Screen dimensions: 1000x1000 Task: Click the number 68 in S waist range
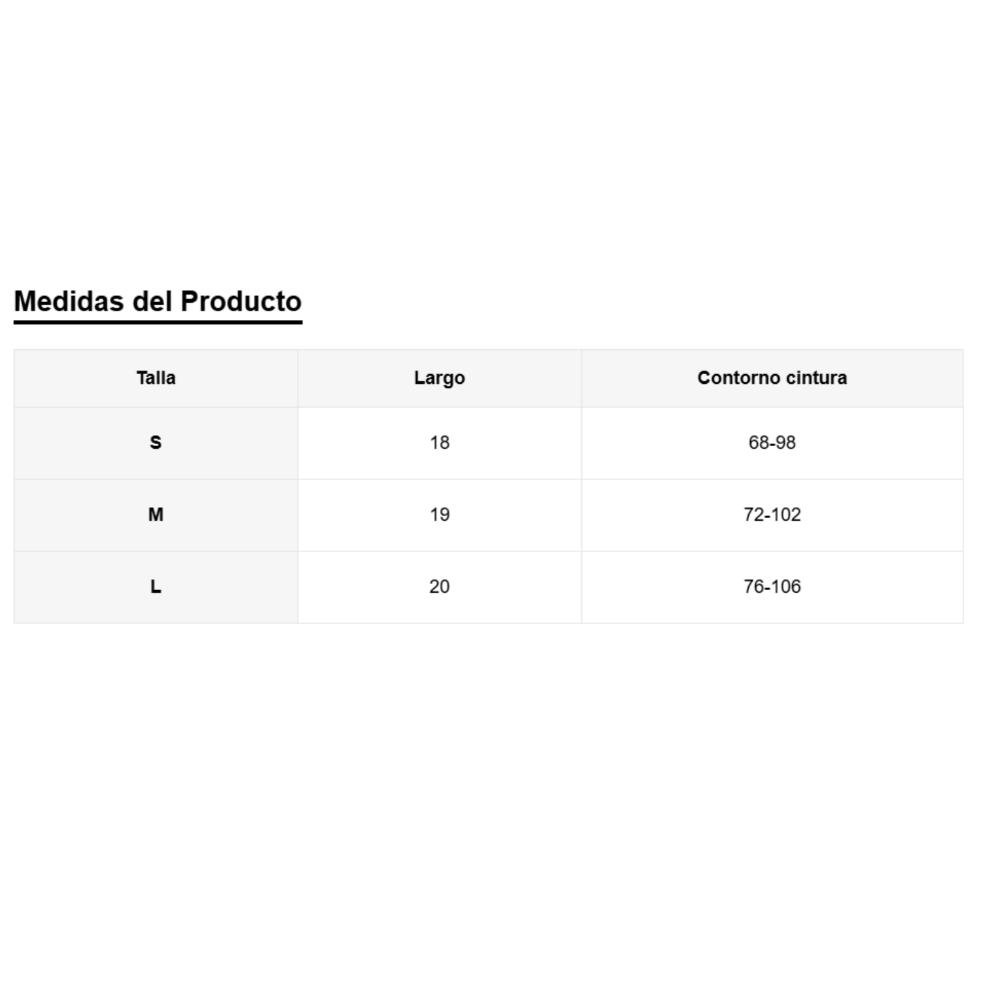pyautogui.click(x=759, y=442)
